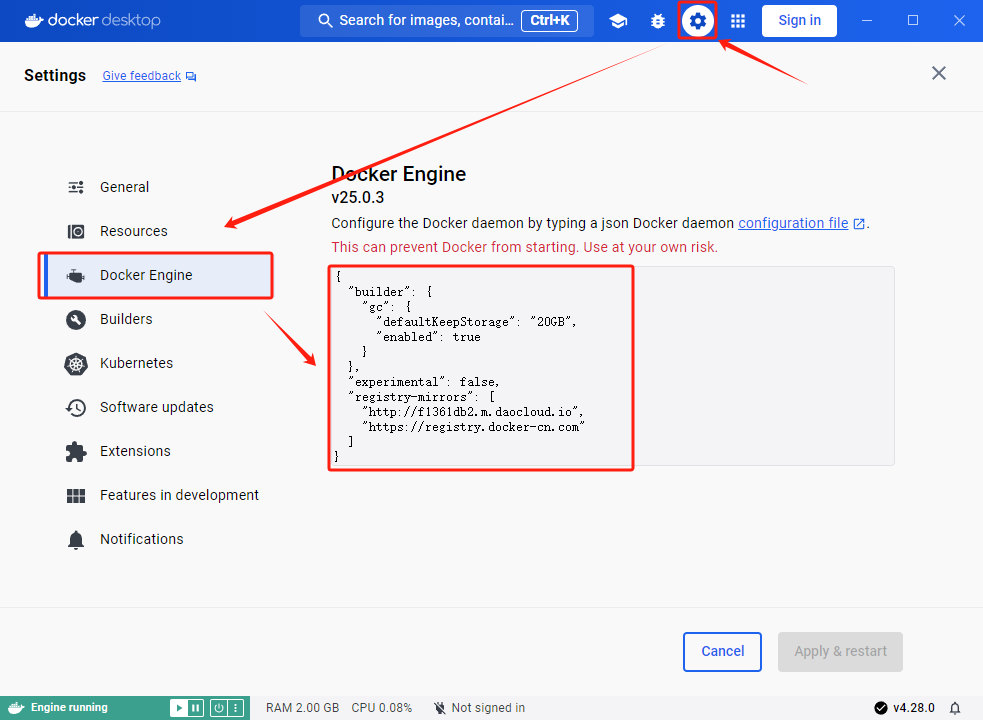Click inside the daemon JSON configuration editor
Screen dimensions: 983x720
(x=612, y=366)
